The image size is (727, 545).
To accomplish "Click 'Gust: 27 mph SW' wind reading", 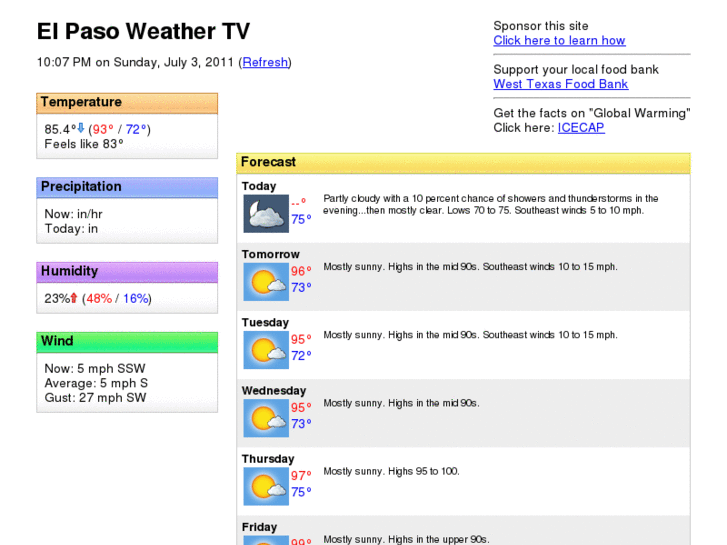I will tap(95, 398).
